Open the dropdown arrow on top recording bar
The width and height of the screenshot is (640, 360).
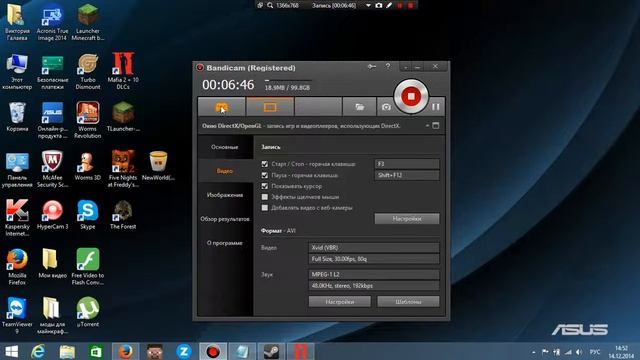[x=368, y=5]
